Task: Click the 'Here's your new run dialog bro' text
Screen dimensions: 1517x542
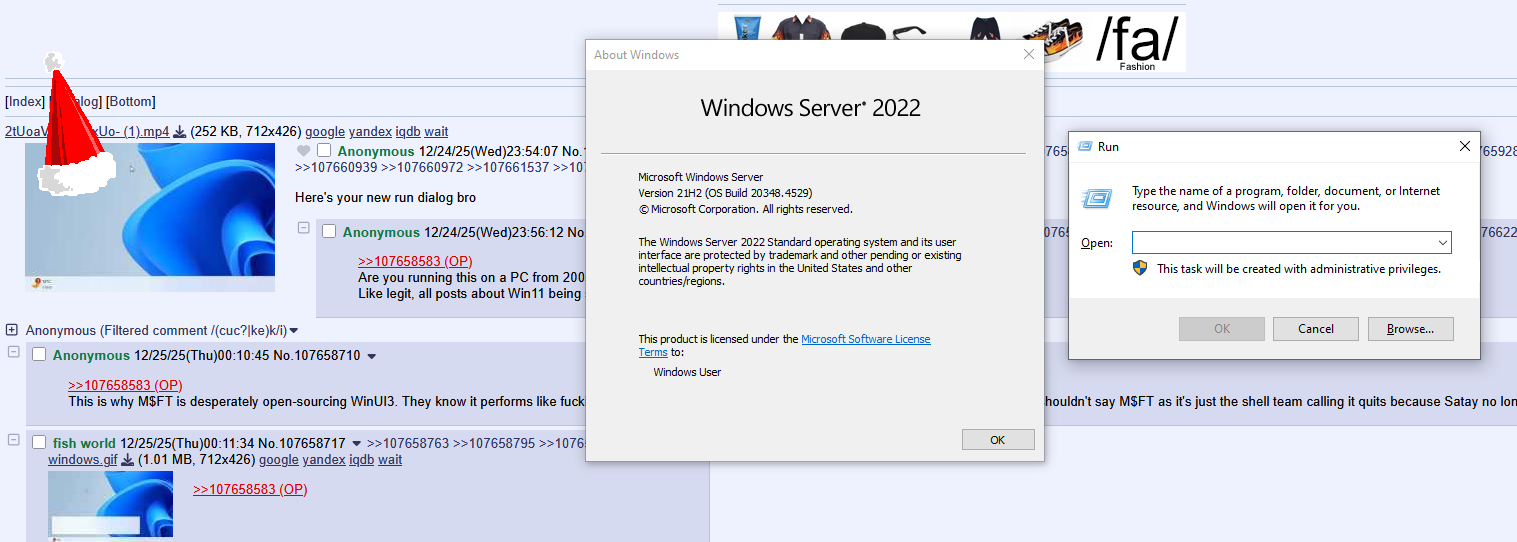Action: (x=385, y=198)
